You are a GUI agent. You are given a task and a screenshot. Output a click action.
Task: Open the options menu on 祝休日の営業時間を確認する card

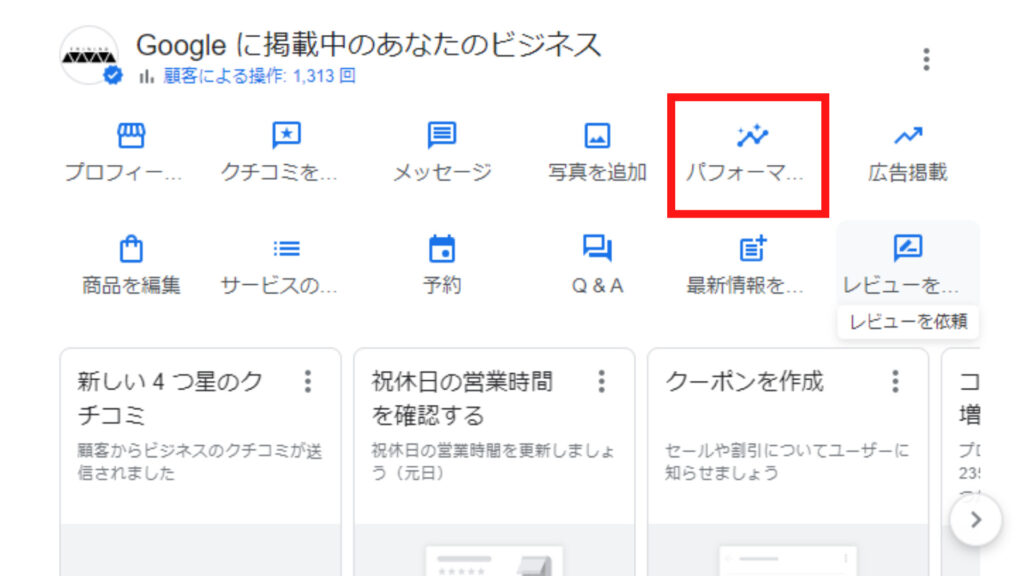601,381
